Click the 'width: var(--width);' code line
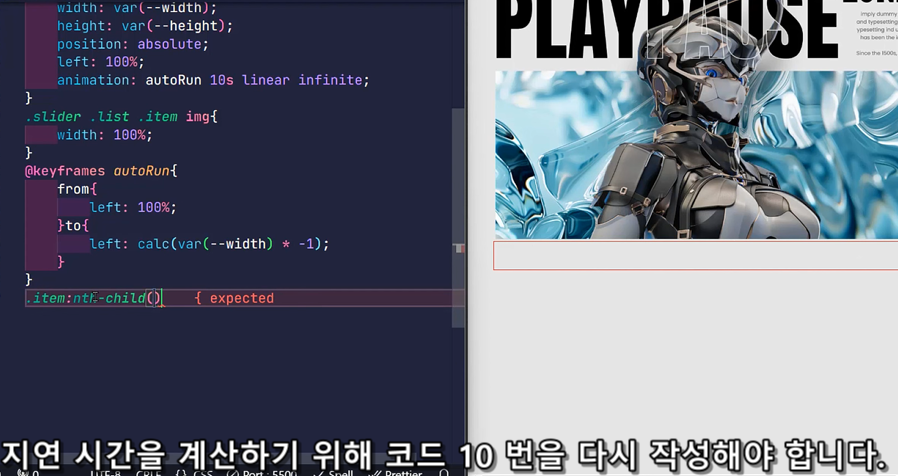 coord(137,7)
